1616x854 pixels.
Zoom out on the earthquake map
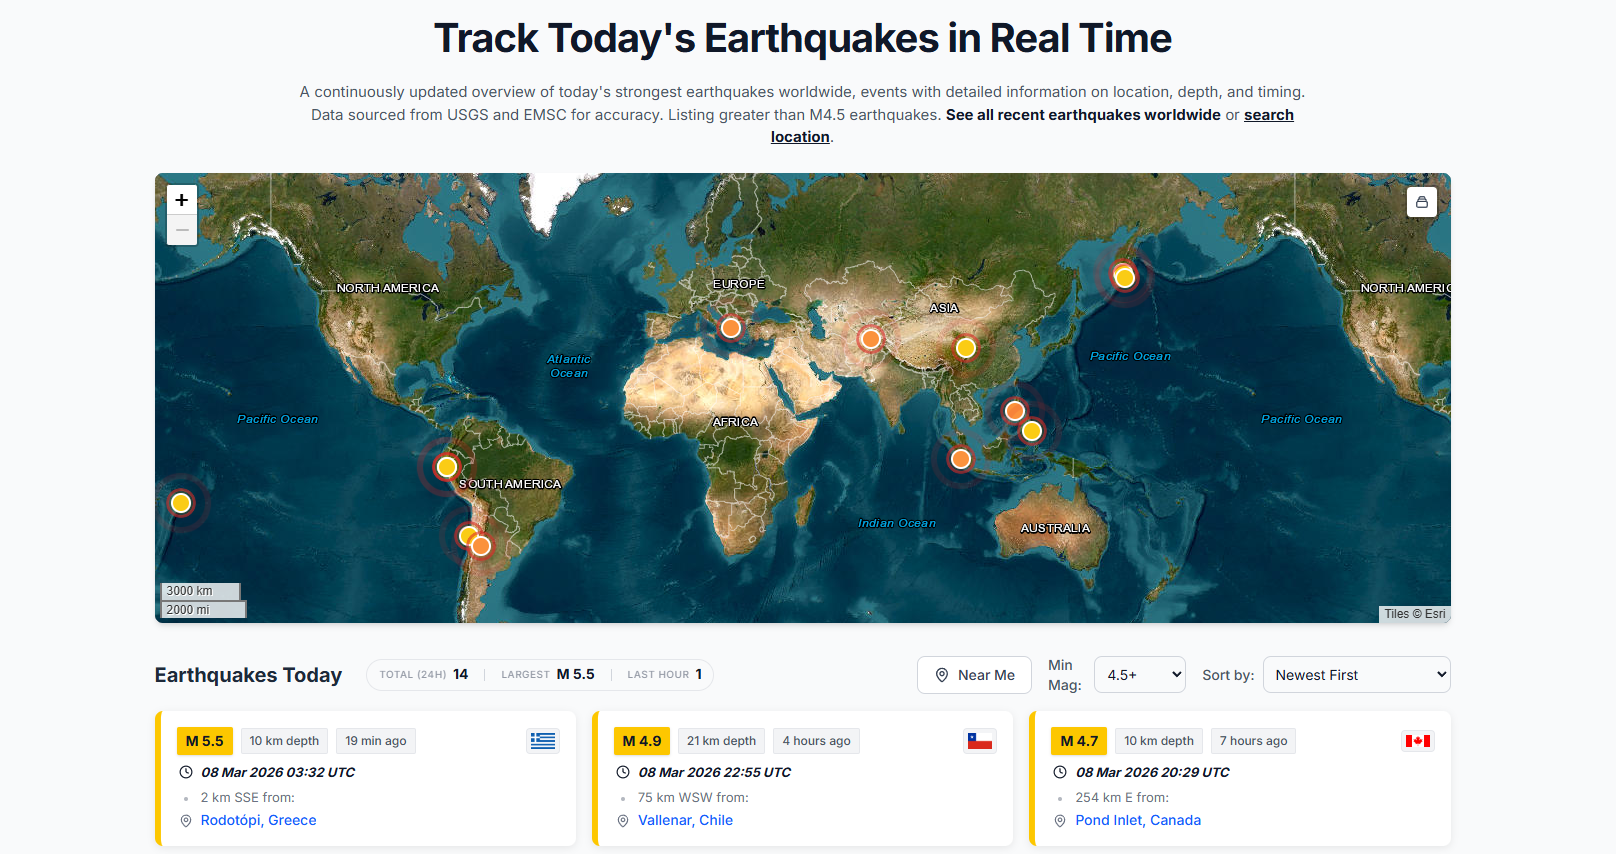(182, 230)
